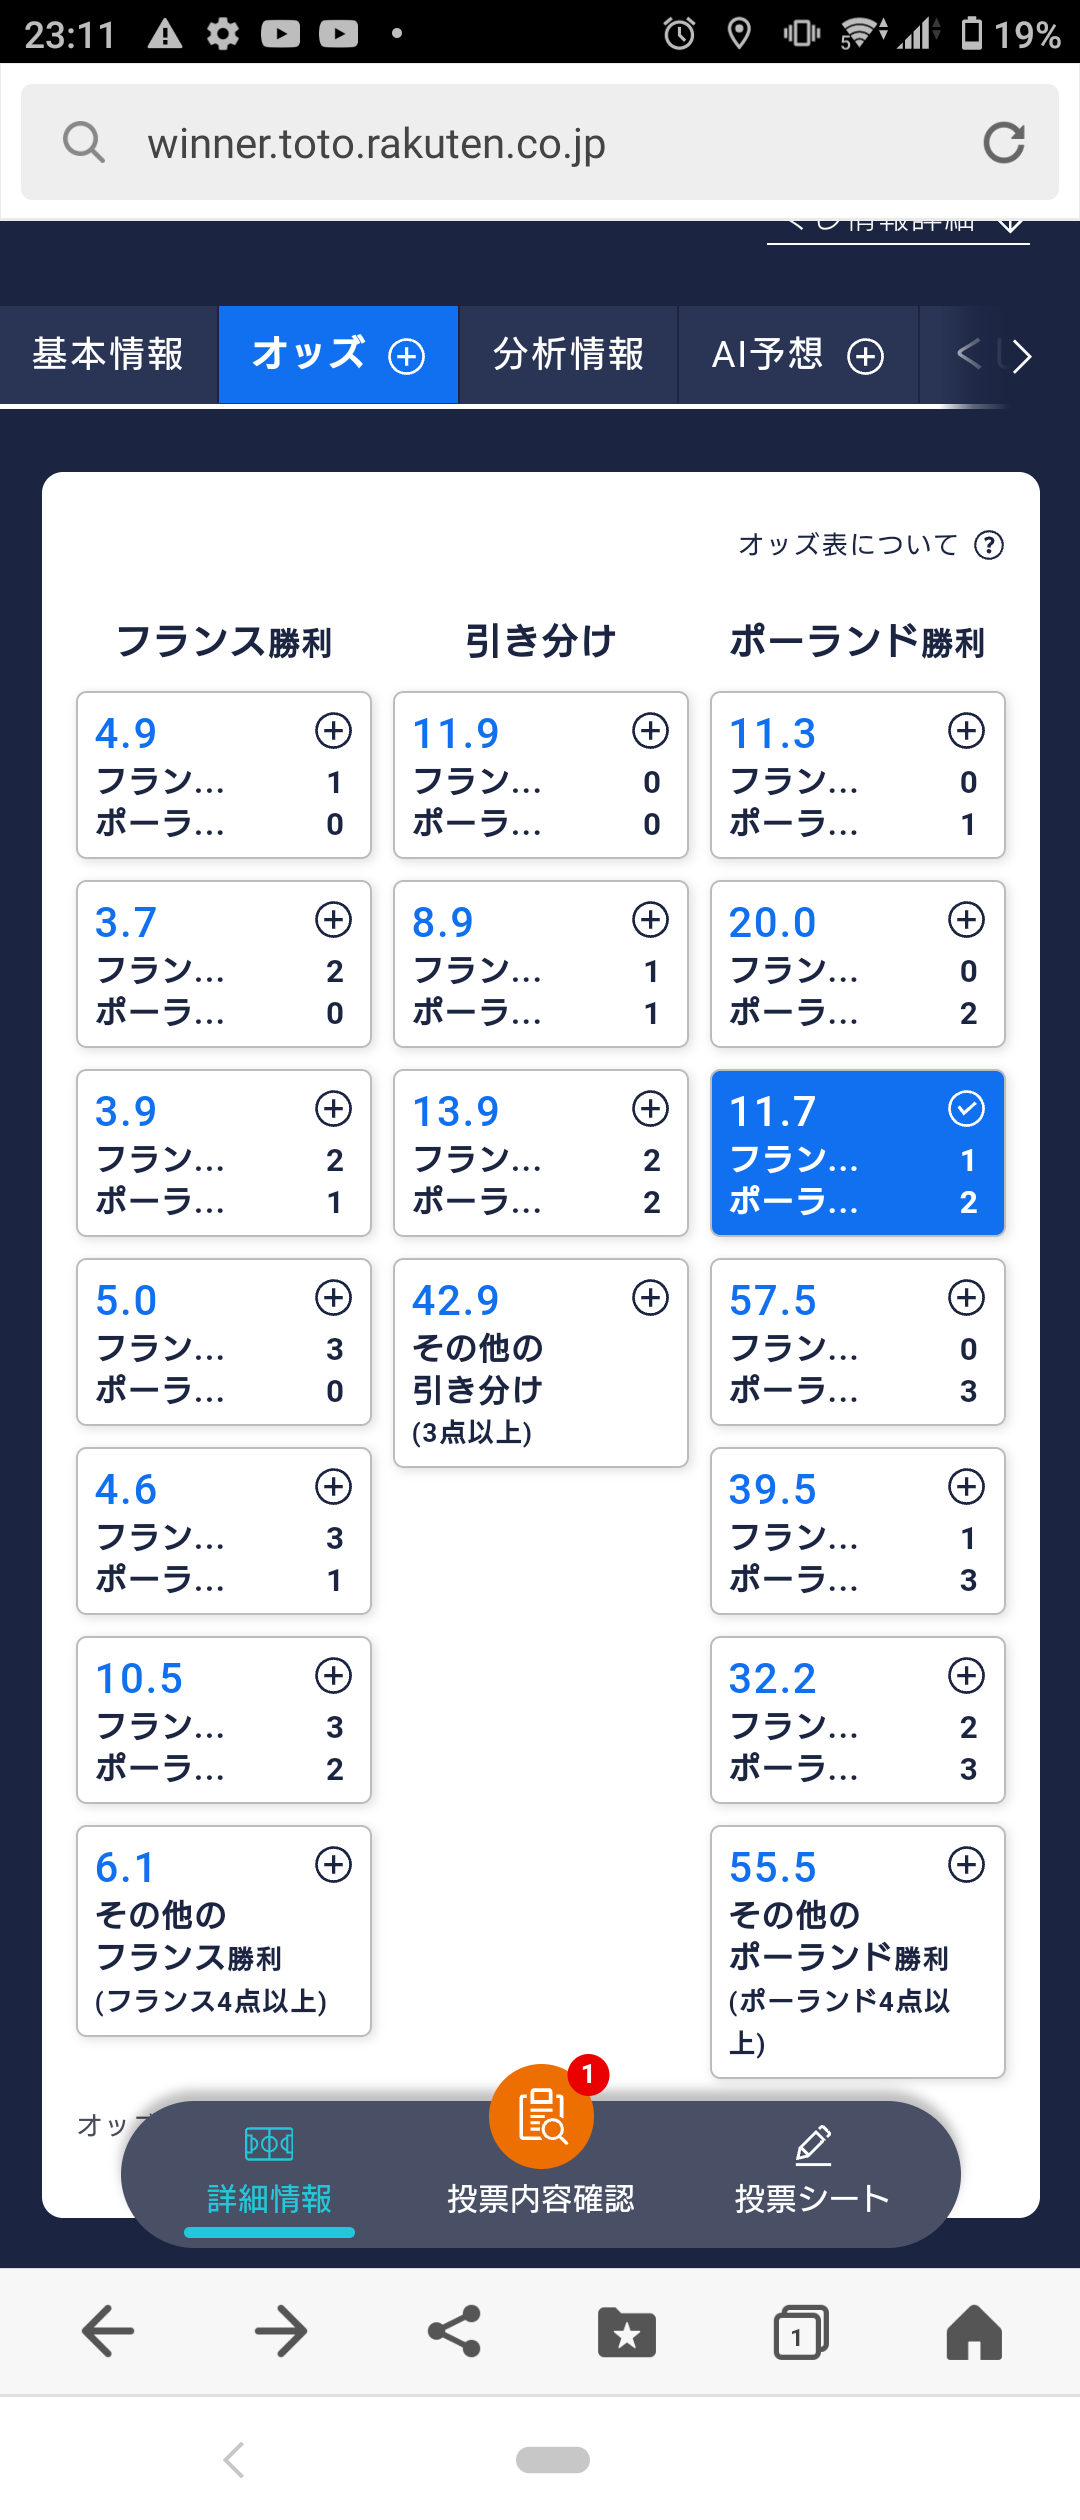Reload the page with refresh icon
This screenshot has width=1080, height=2520.
tap(1003, 143)
